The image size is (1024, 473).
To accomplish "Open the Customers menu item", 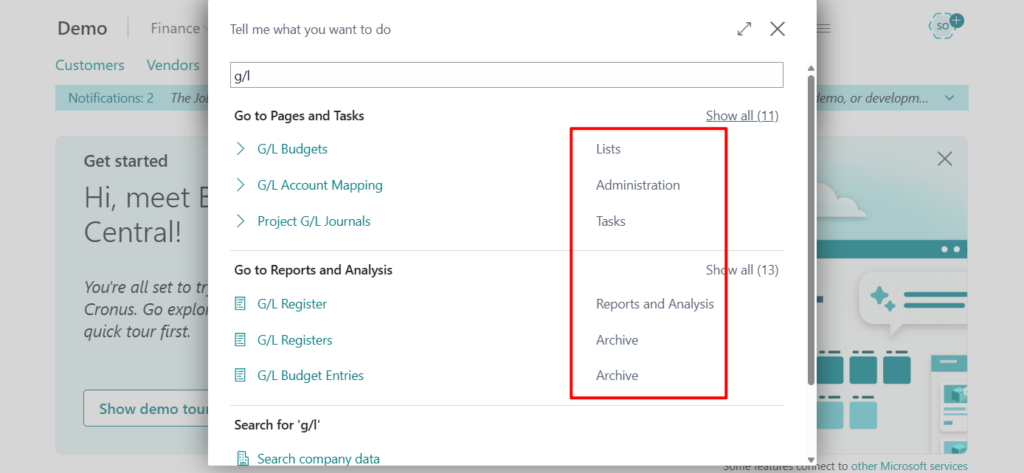I will coord(90,65).
